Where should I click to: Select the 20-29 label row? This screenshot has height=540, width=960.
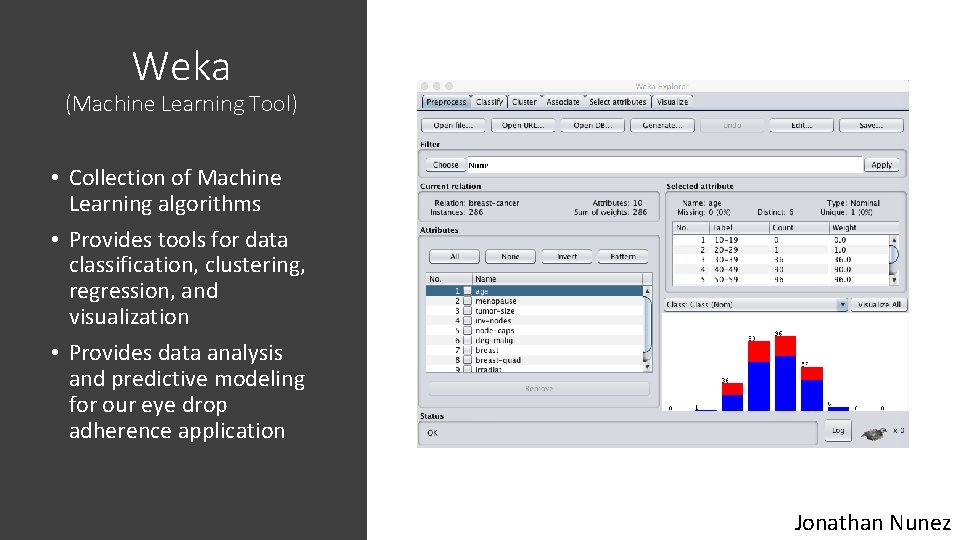(781, 250)
